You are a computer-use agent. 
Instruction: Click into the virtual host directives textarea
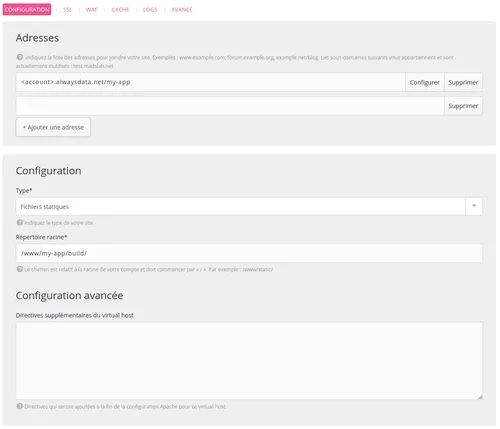coord(249,361)
